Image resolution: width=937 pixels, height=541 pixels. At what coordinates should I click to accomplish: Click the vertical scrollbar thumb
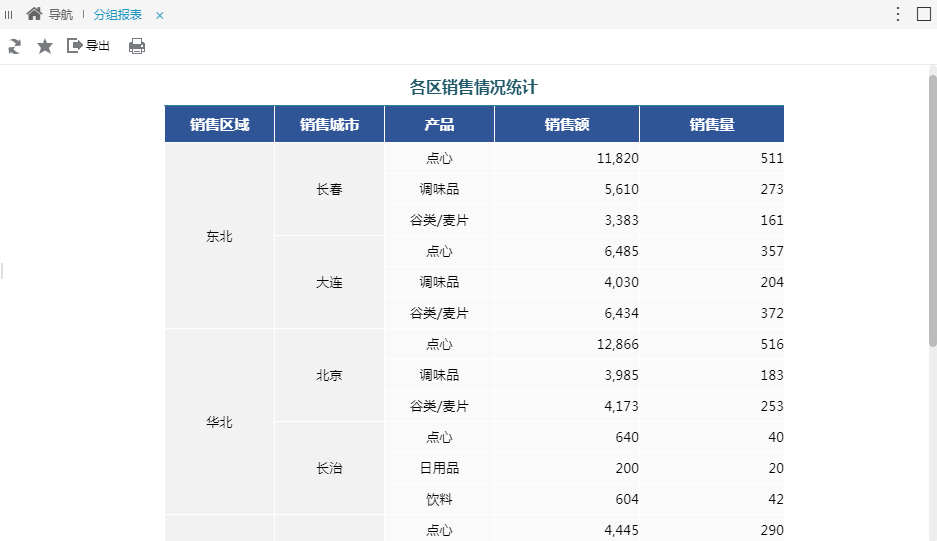point(932,210)
